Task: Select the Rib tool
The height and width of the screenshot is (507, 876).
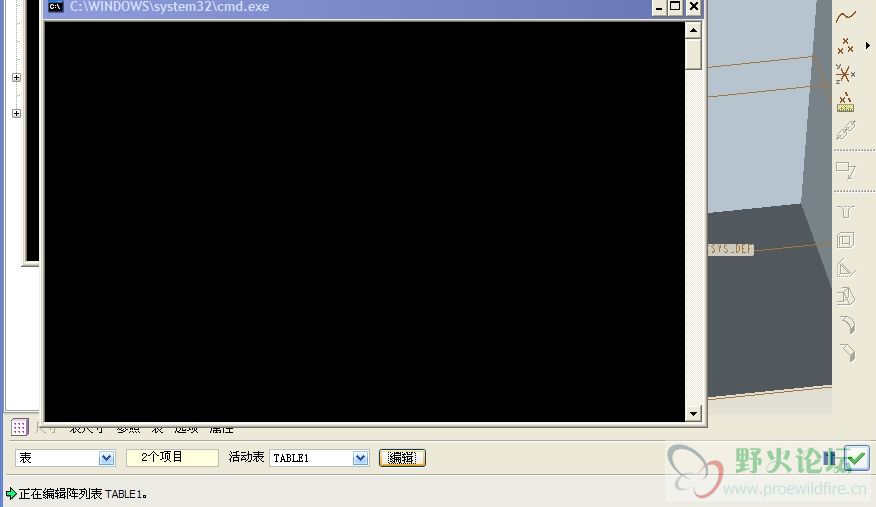Action: [846, 269]
